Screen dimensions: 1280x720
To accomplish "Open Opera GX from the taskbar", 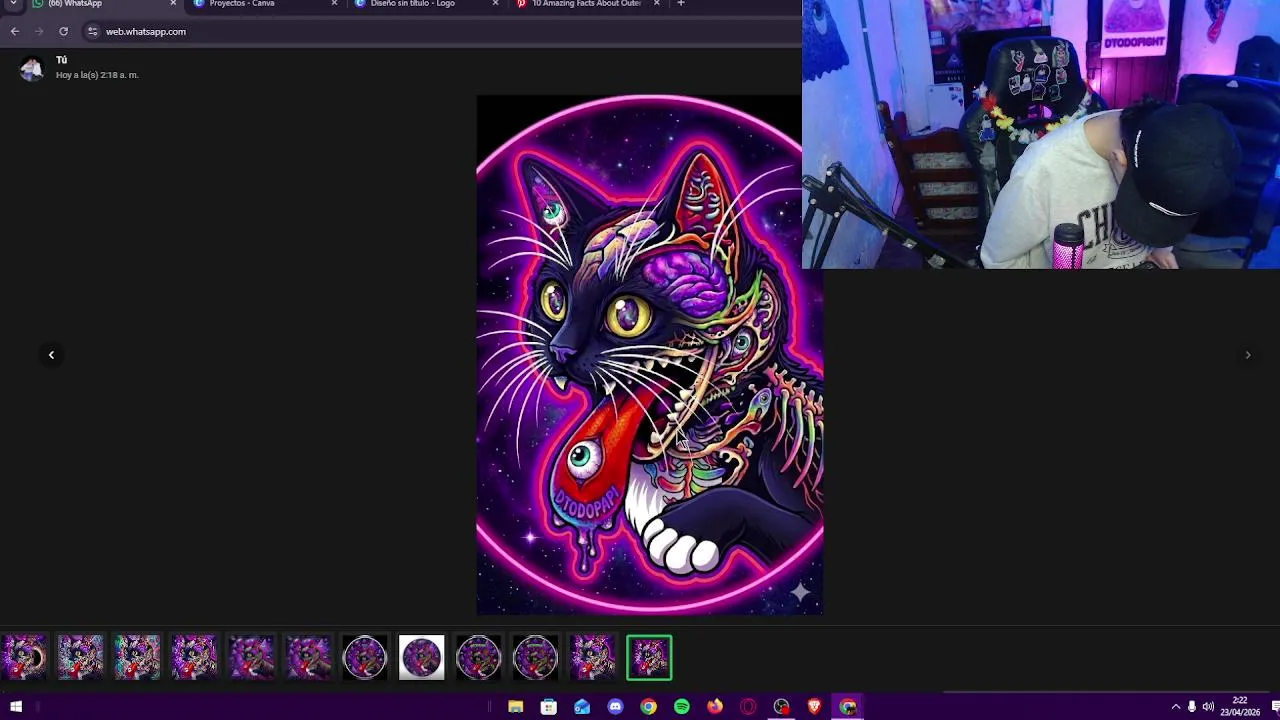I will (x=748, y=707).
